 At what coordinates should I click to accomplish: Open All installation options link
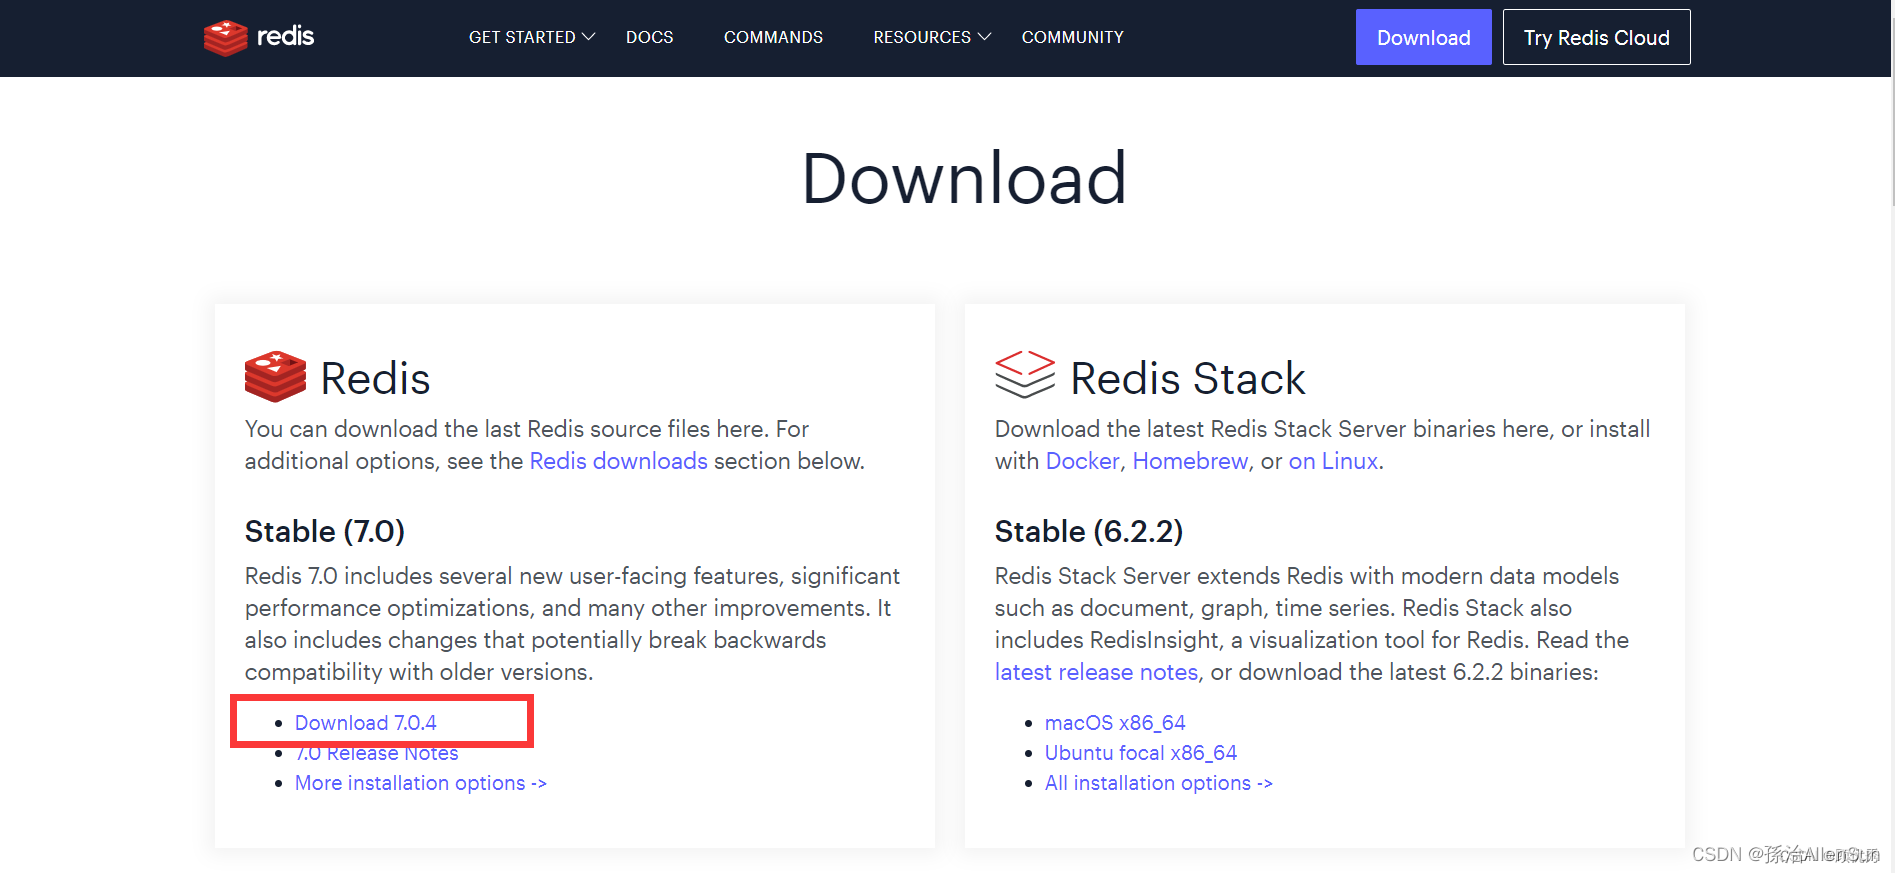[x=1159, y=783]
